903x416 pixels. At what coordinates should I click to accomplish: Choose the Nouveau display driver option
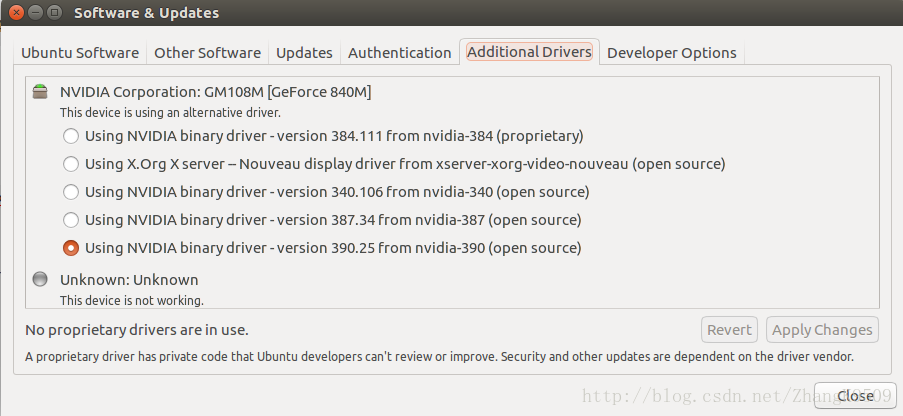click(x=71, y=164)
